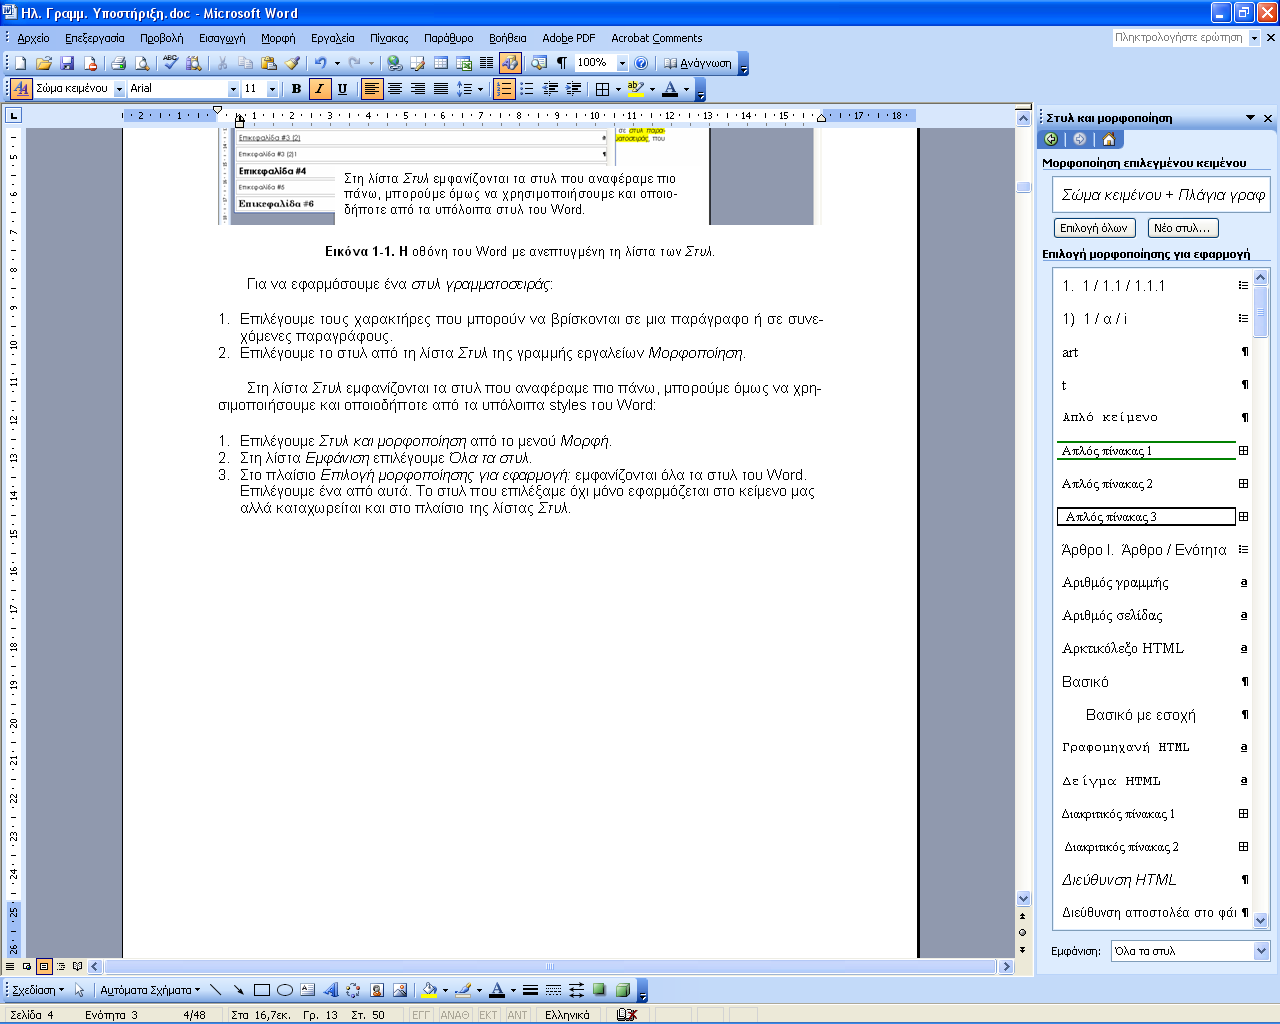Open the Σχεδίαση drawing menu

click(x=38, y=990)
